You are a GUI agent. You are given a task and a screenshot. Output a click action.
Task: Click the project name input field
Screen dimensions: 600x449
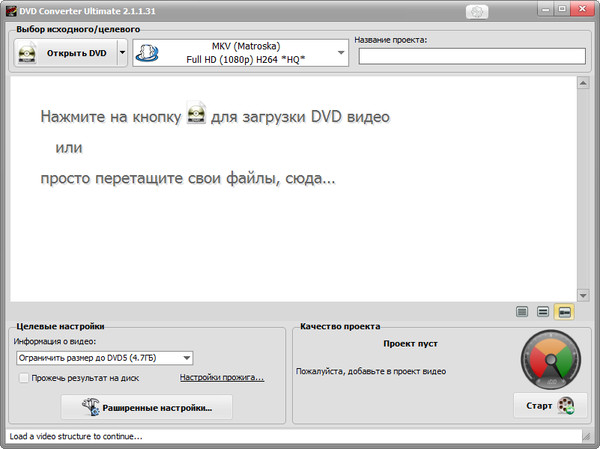(x=470, y=57)
